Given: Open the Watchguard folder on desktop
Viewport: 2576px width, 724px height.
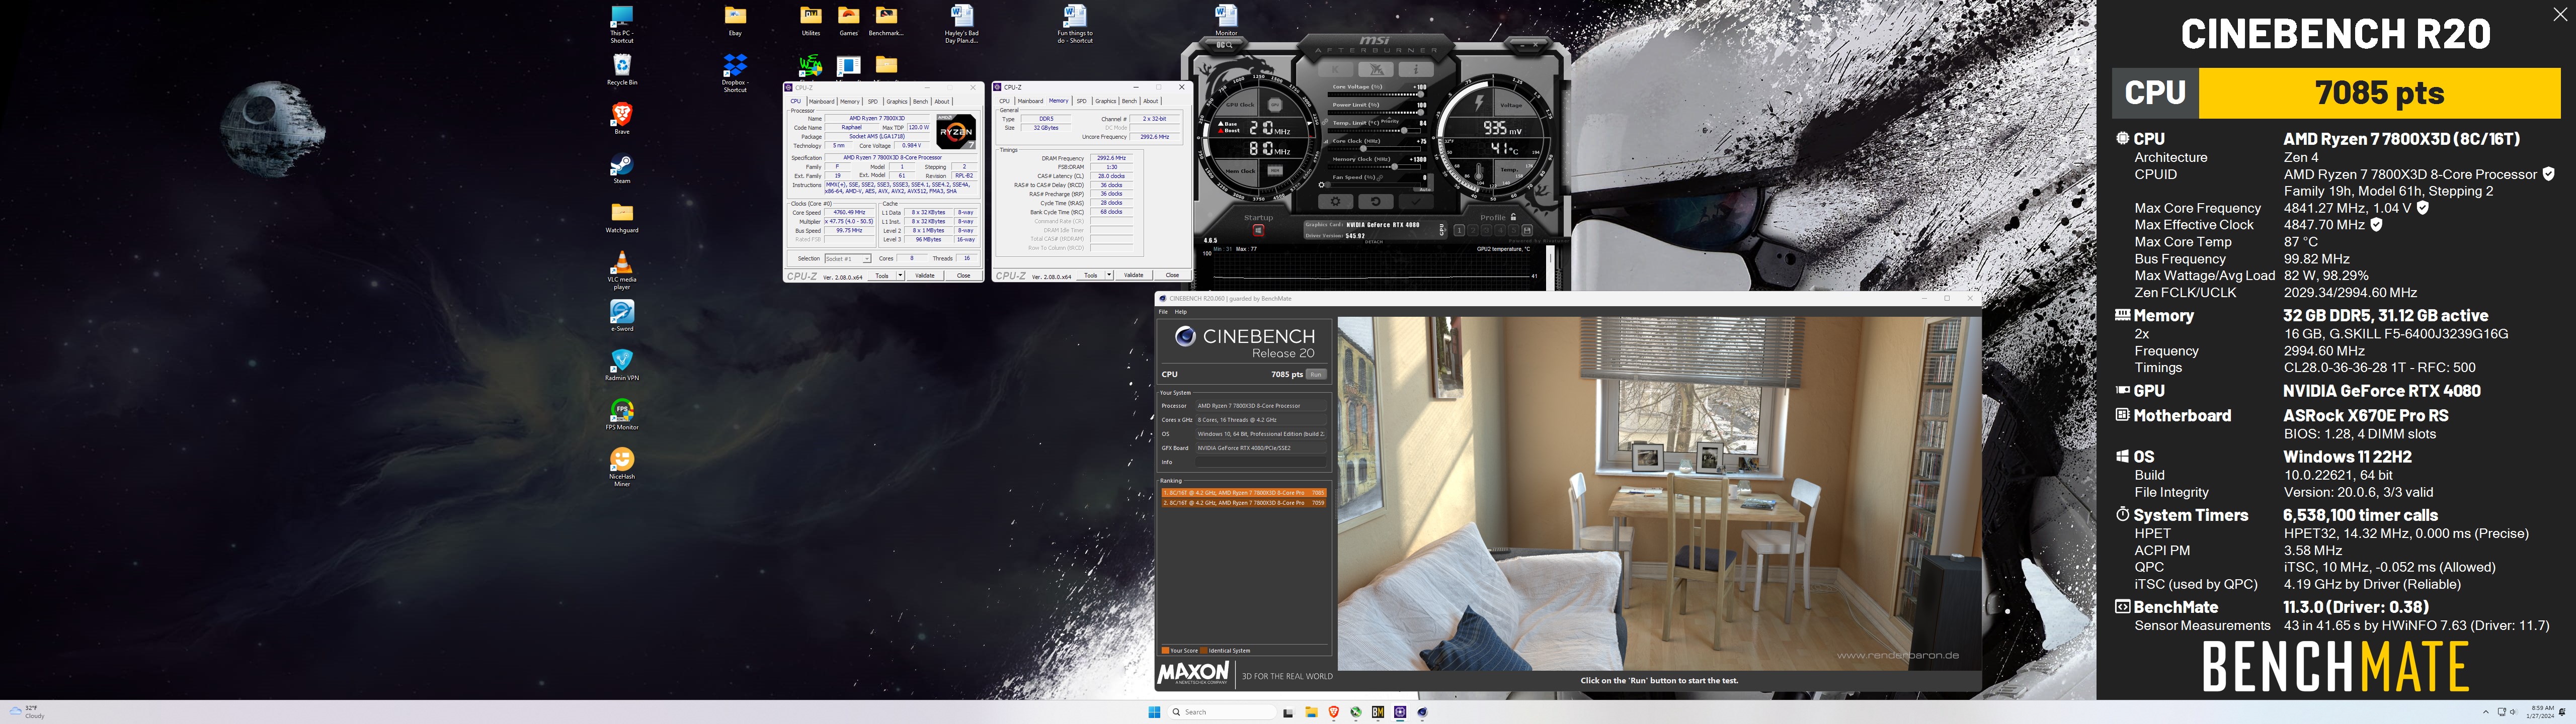Looking at the screenshot, I should 622,217.
